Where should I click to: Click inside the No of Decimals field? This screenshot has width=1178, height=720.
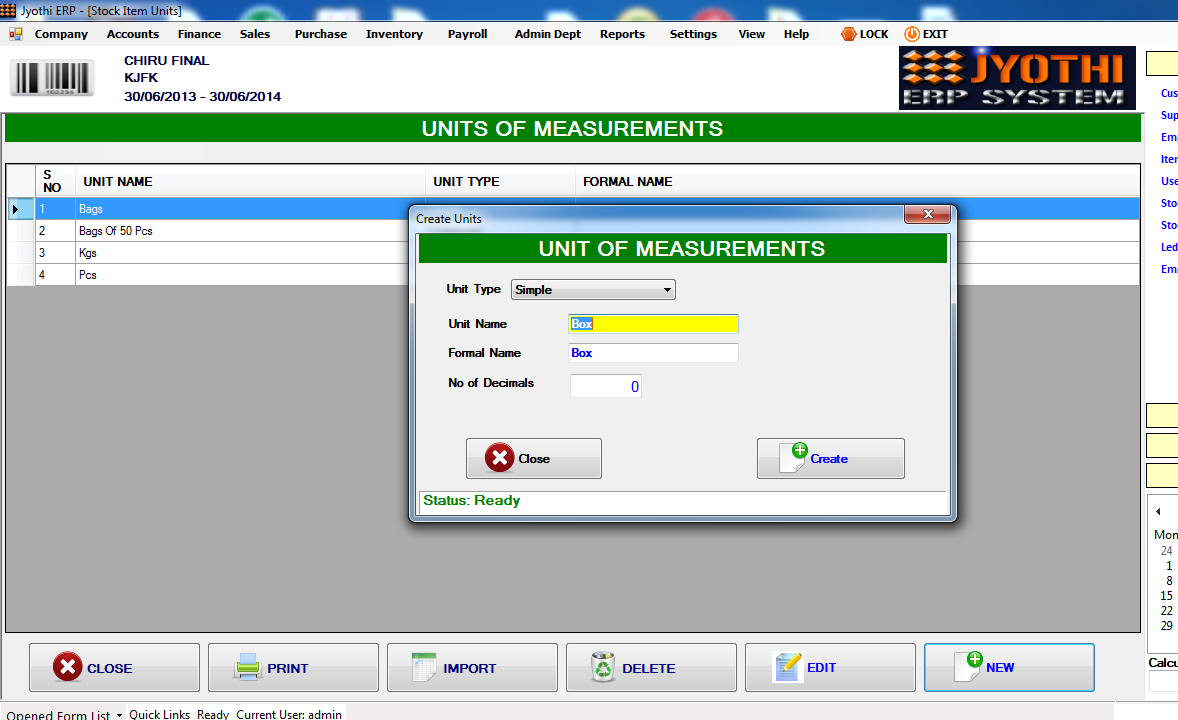tap(605, 383)
